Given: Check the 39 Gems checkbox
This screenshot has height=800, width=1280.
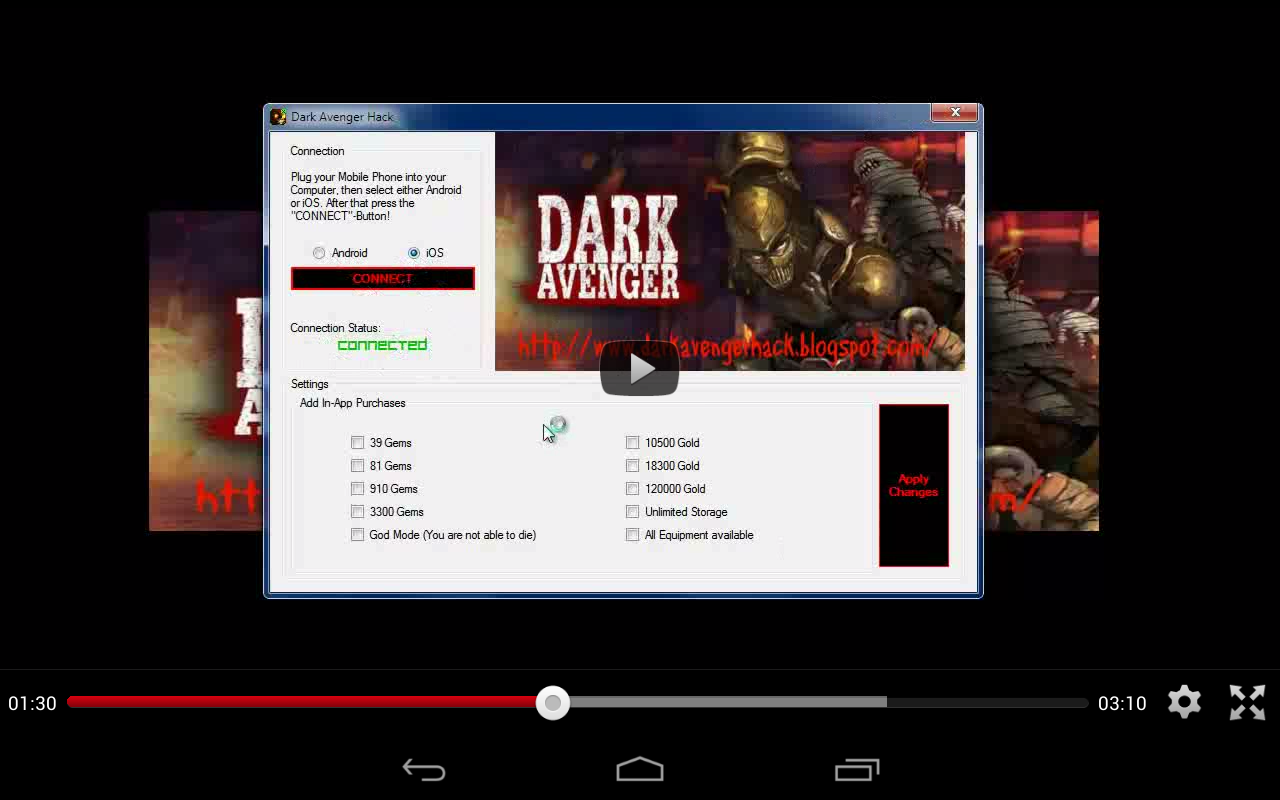Looking at the screenshot, I should 358,442.
